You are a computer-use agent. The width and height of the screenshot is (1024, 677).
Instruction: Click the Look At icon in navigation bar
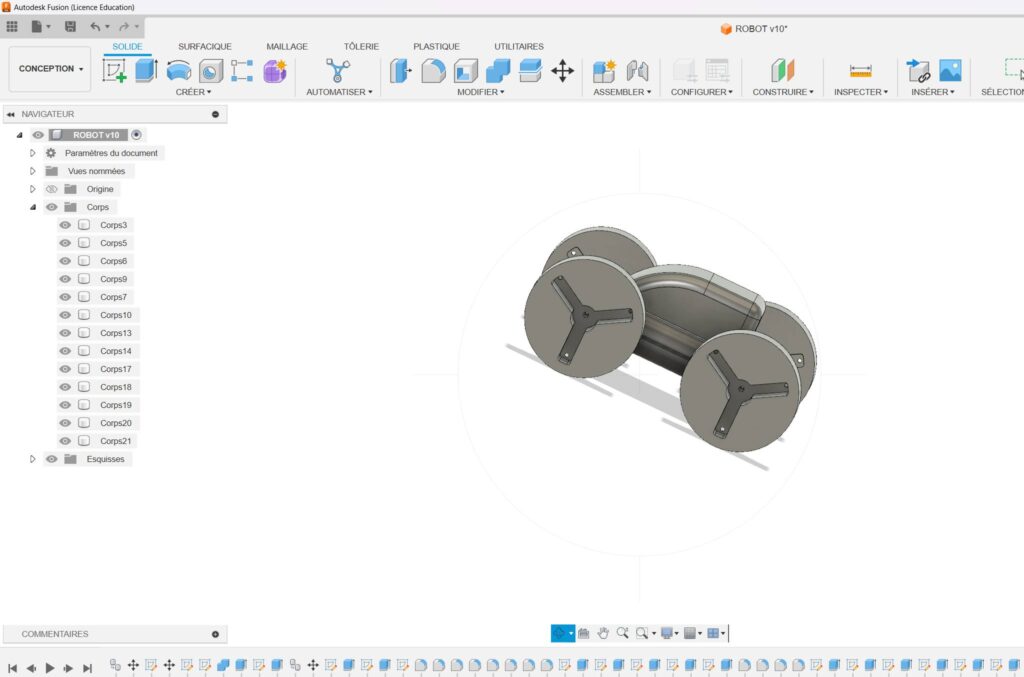(584, 633)
